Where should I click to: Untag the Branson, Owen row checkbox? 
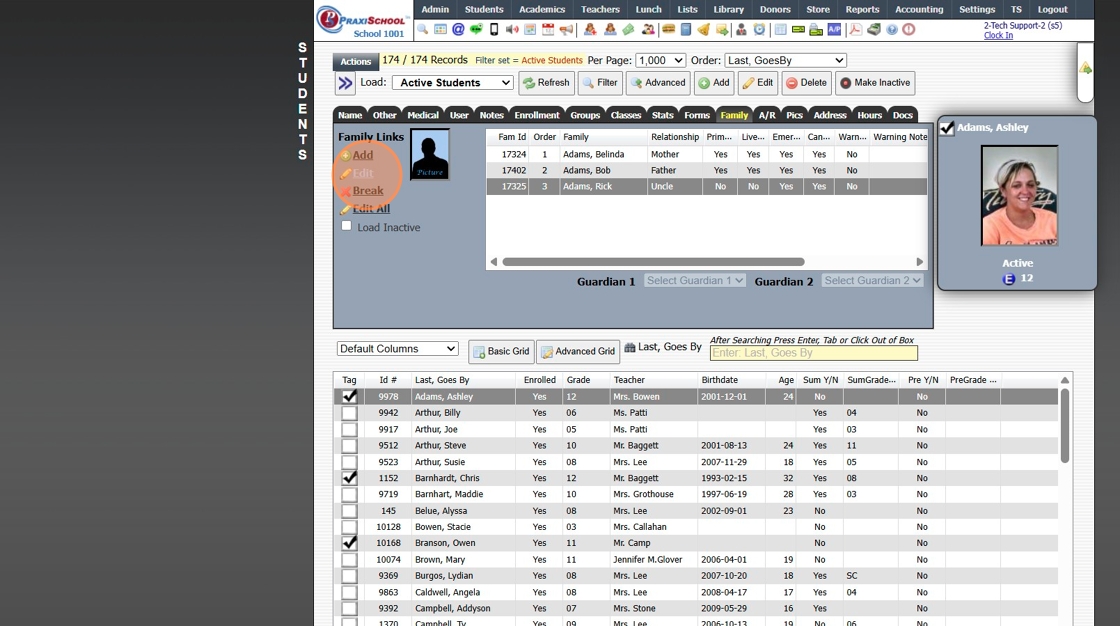pyautogui.click(x=349, y=543)
